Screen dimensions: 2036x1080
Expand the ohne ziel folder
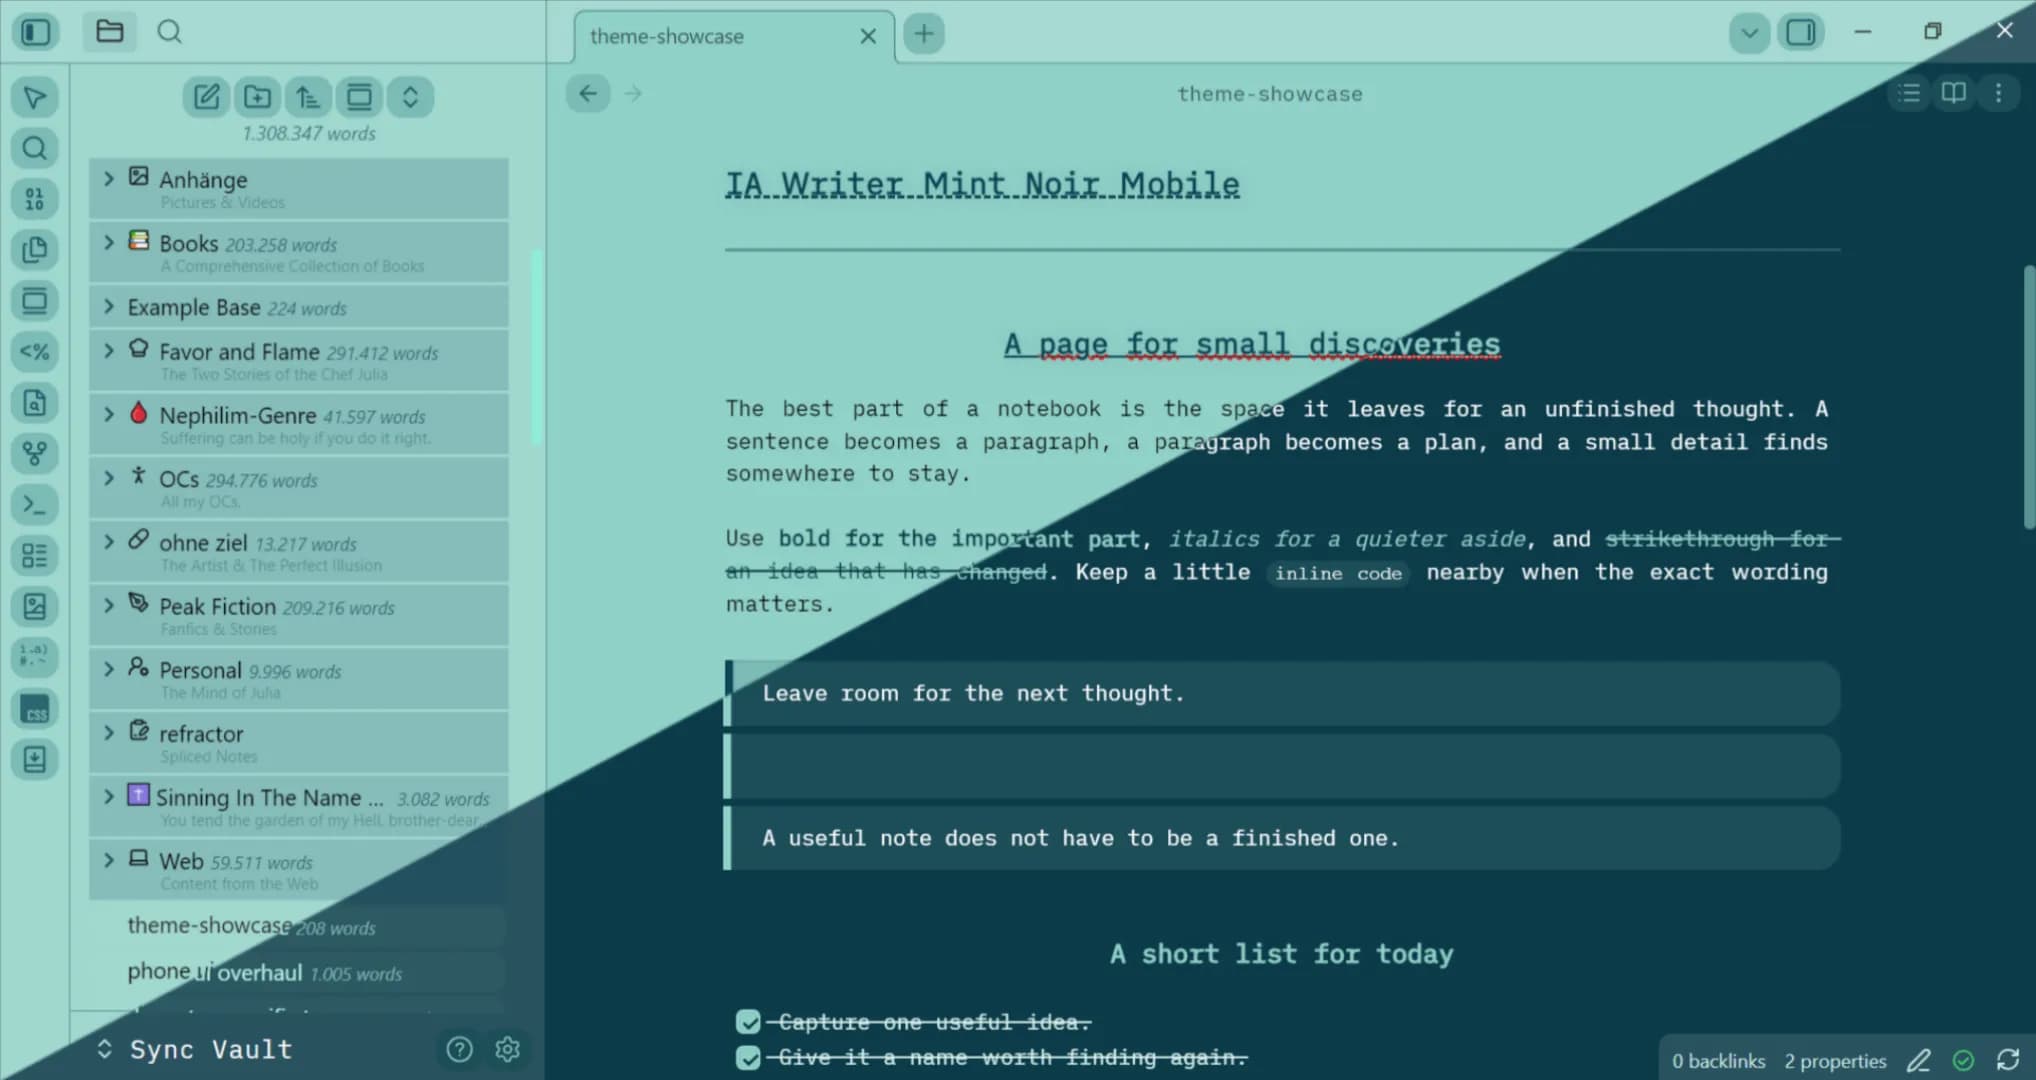109,541
